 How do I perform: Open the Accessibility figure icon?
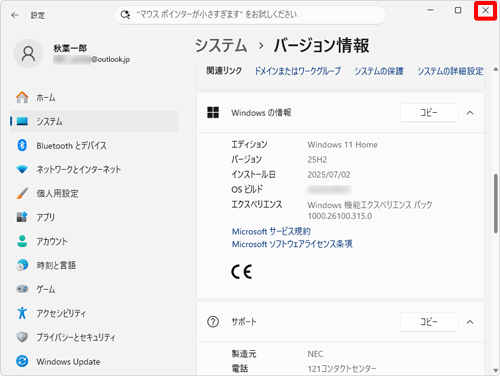(x=22, y=313)
